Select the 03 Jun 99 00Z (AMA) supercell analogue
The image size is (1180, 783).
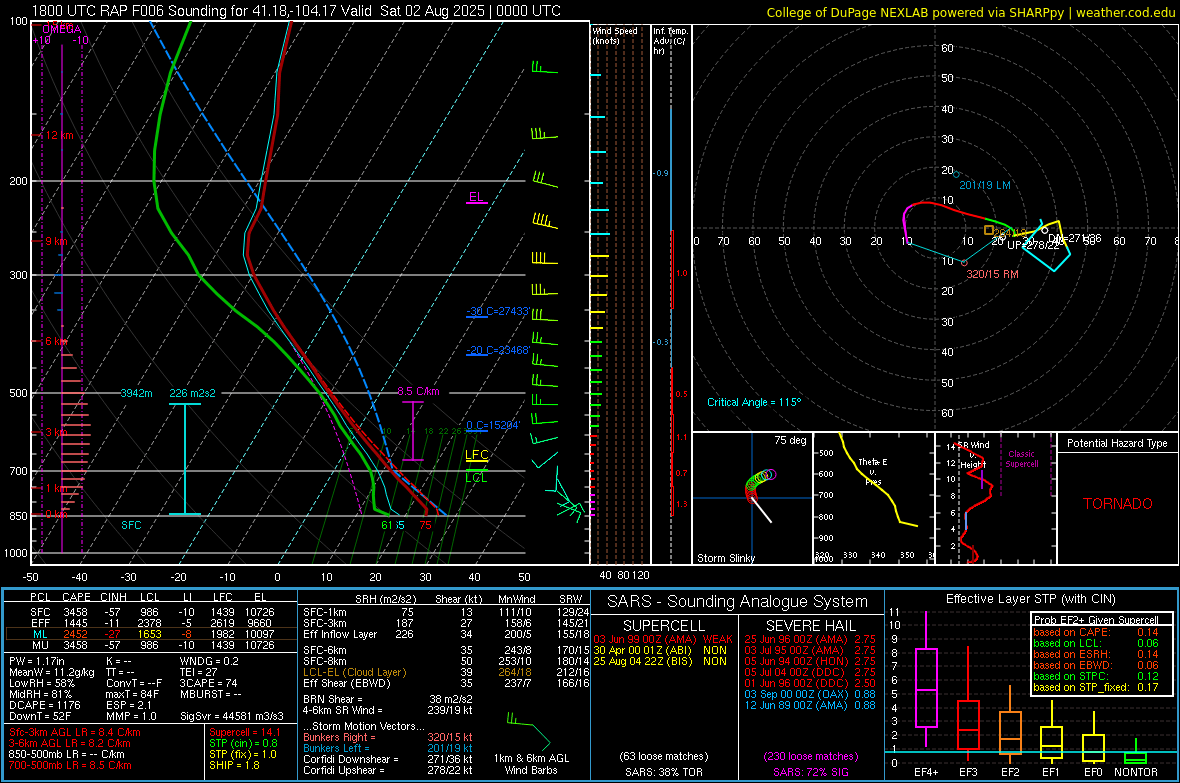coord(663,639)
